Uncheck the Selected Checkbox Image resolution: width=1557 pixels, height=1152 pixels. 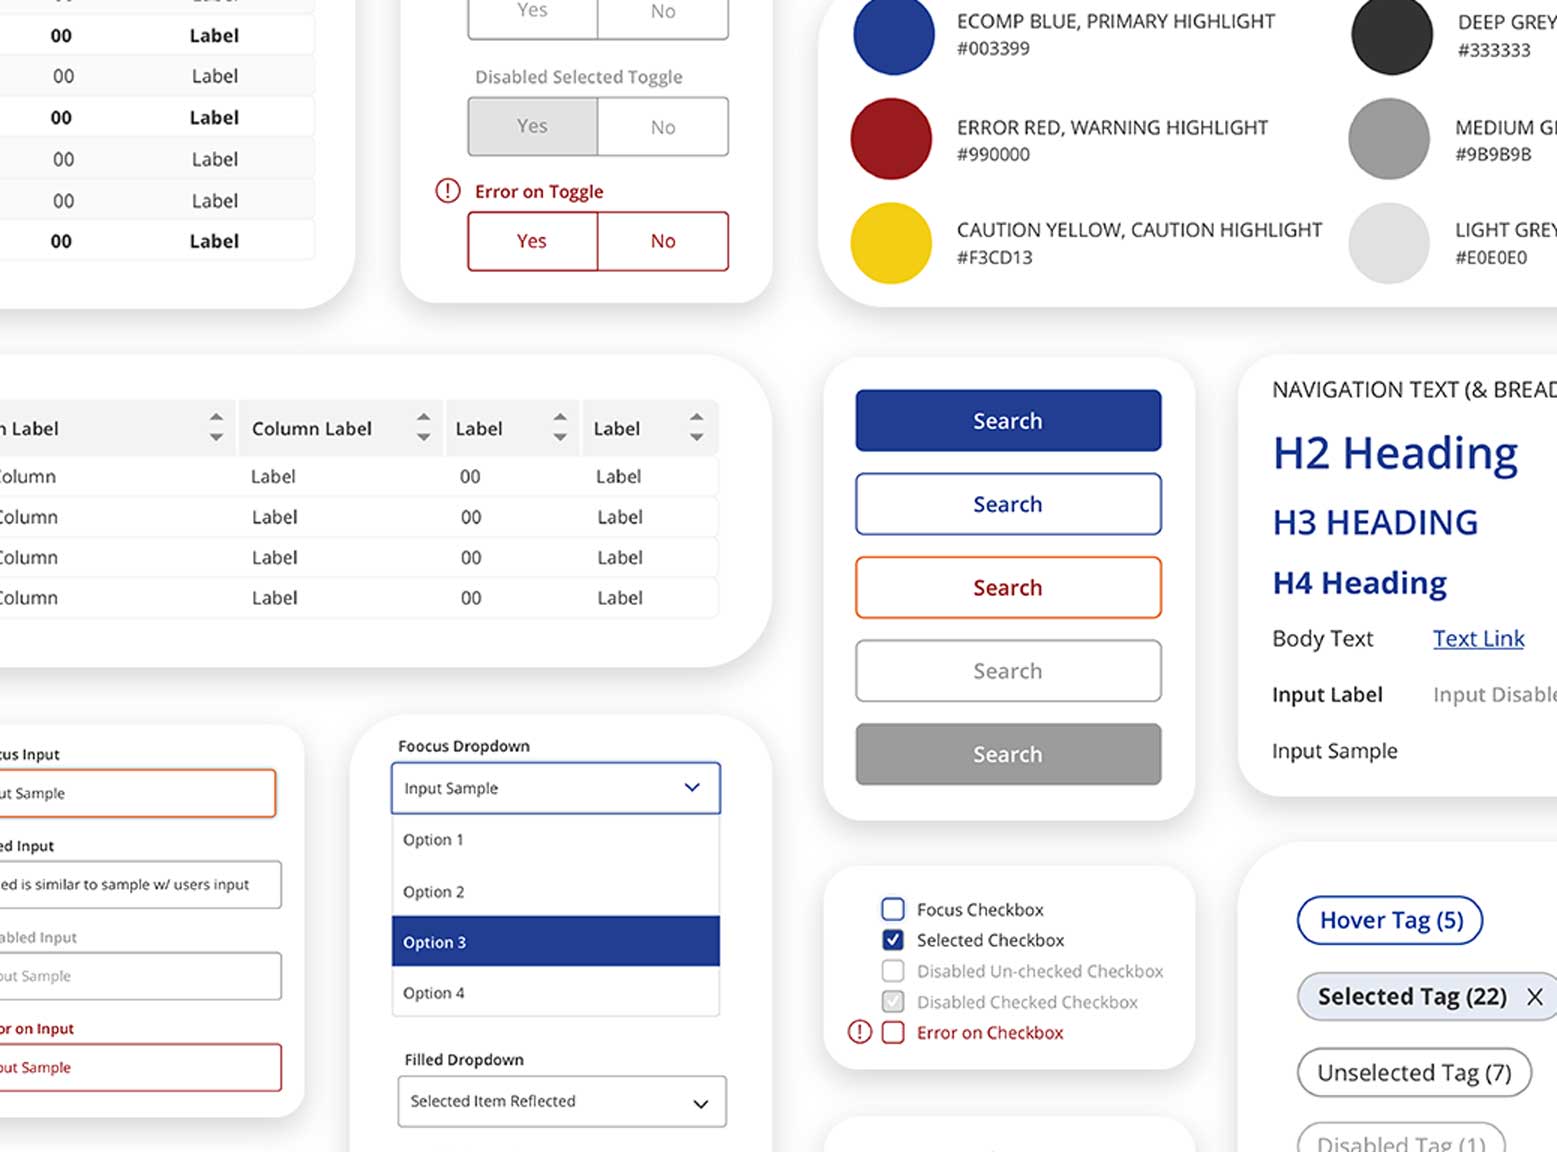[893, 940]
